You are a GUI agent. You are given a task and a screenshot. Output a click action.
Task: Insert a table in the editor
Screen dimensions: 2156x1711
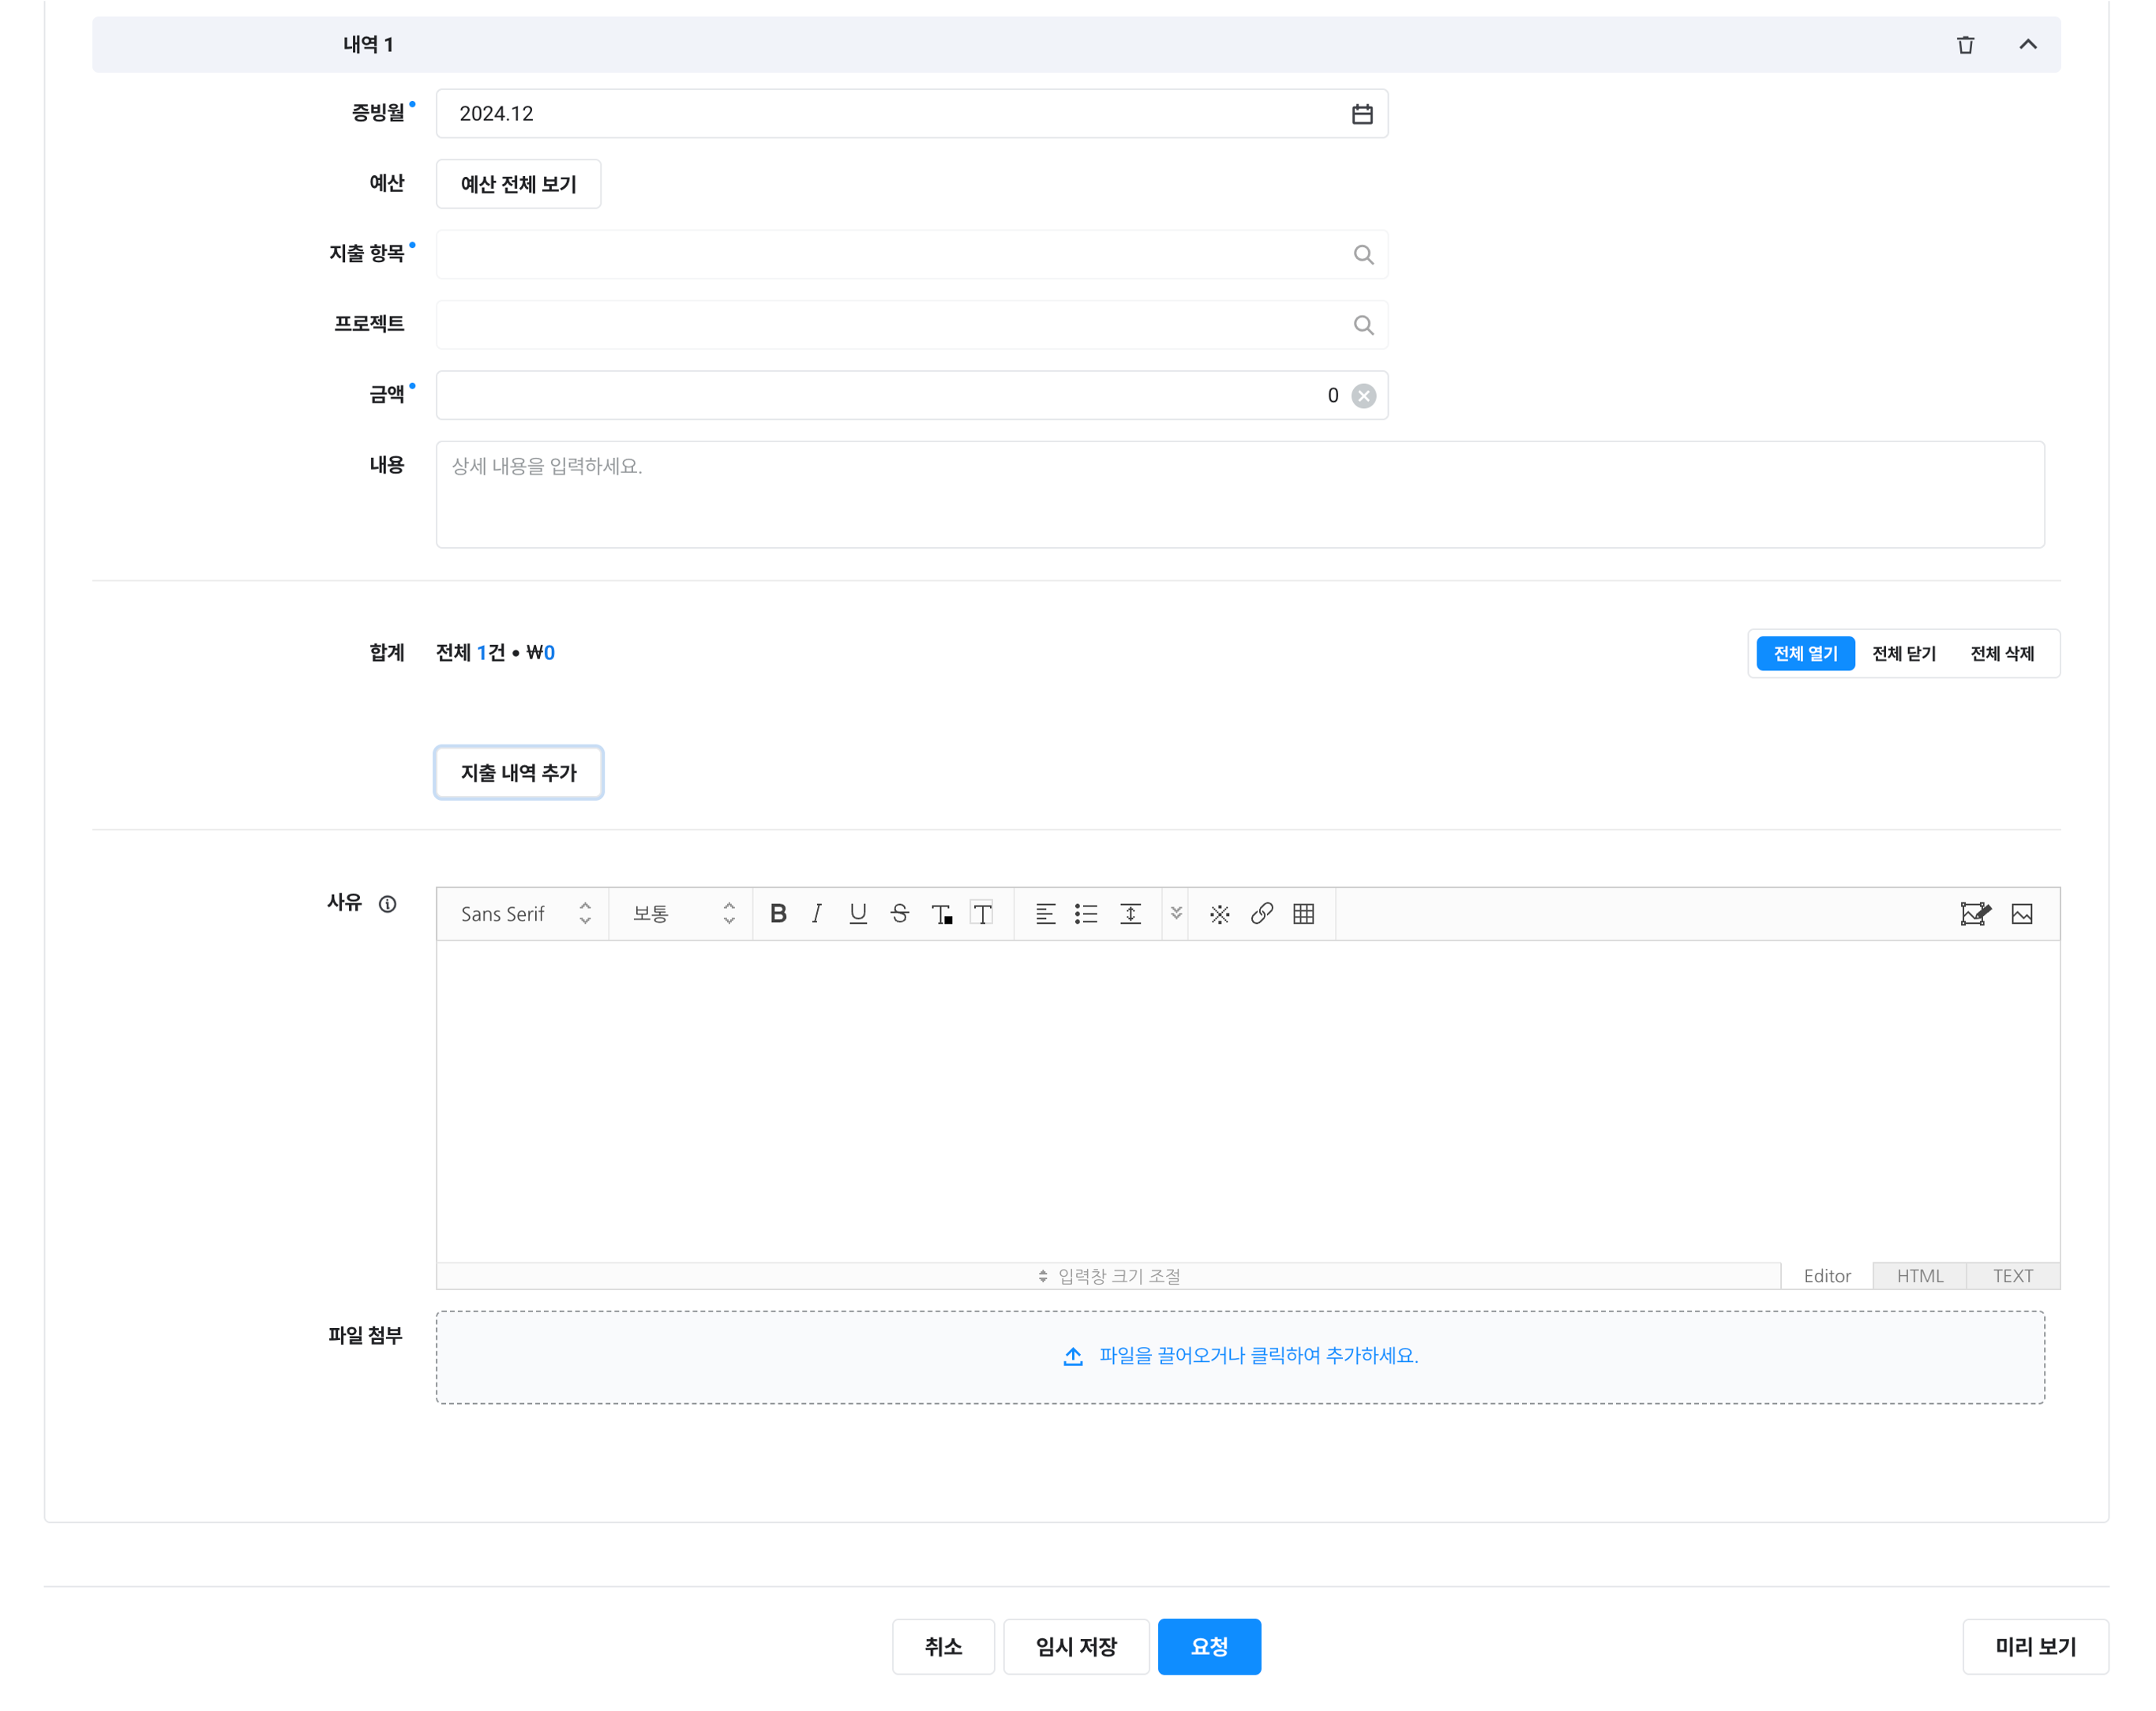pos(1303,914)
